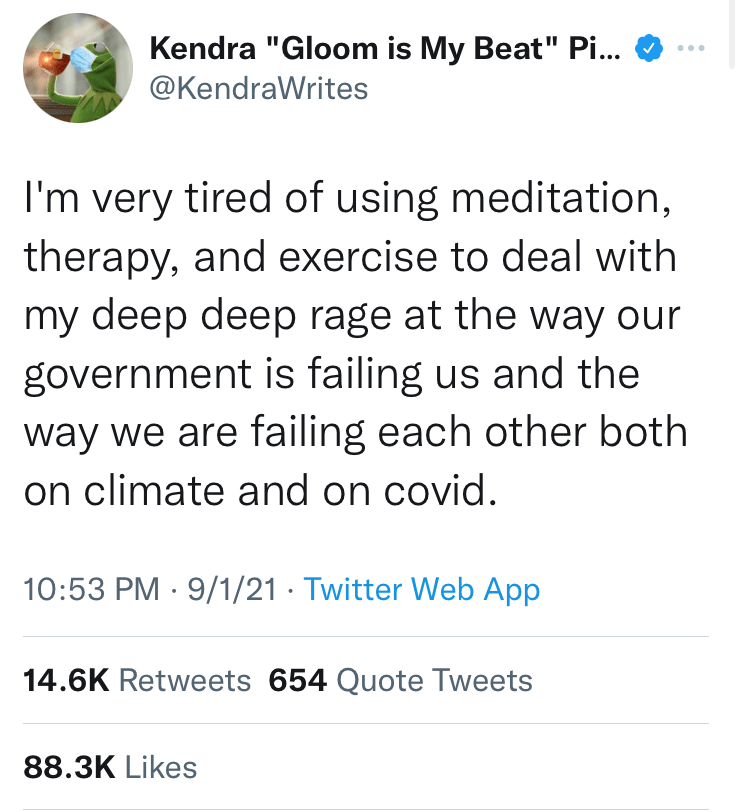741x812 pixels.
Task: Open the tweet's more options ellipsis menu
Action: tap(690, 47)
